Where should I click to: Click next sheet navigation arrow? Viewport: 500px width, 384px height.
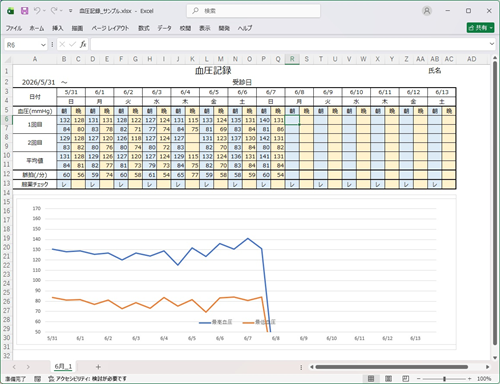coord(28,367)
